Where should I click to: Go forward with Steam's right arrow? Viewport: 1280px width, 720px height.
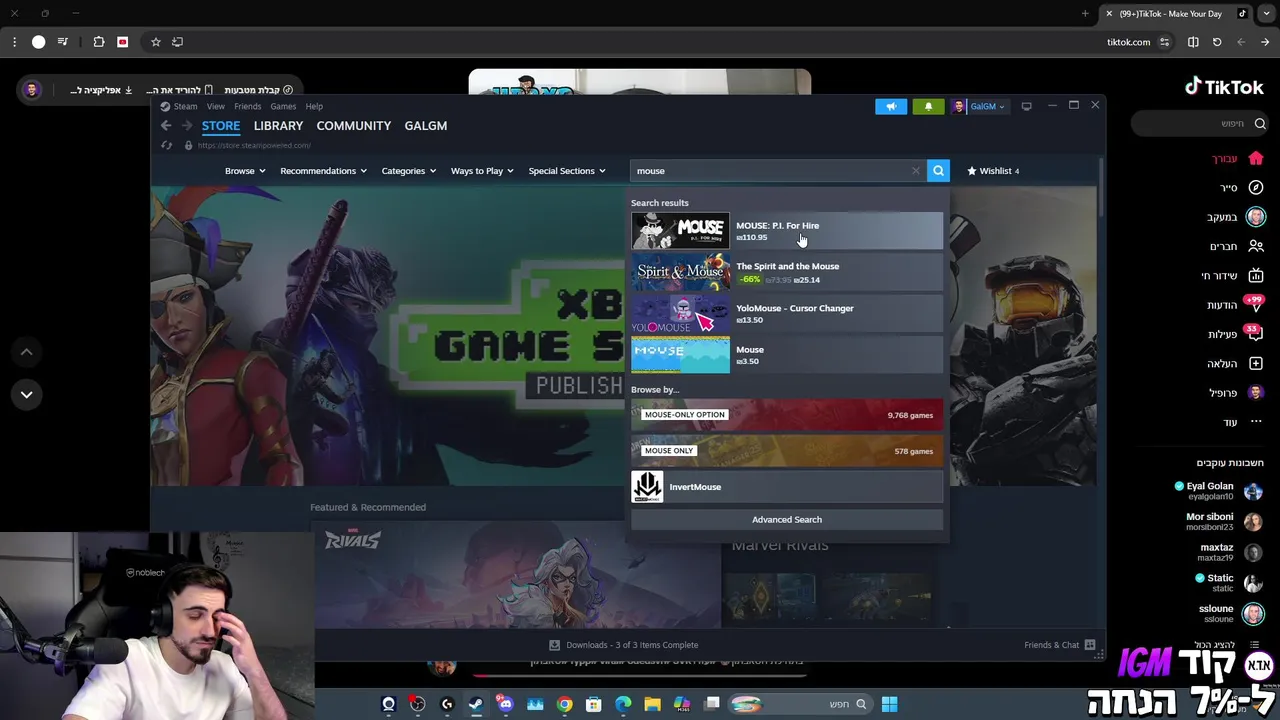click(x=186, y=125)
